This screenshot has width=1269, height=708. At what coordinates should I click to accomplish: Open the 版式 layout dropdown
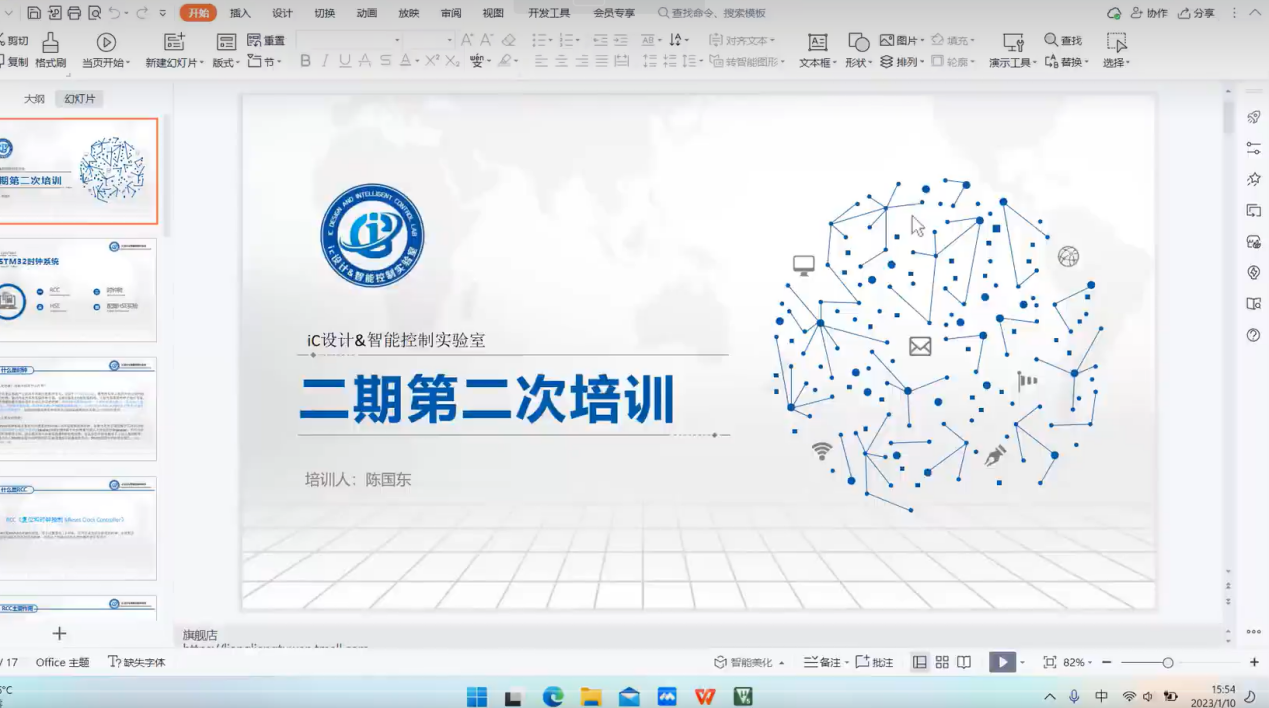coord(226,62)
